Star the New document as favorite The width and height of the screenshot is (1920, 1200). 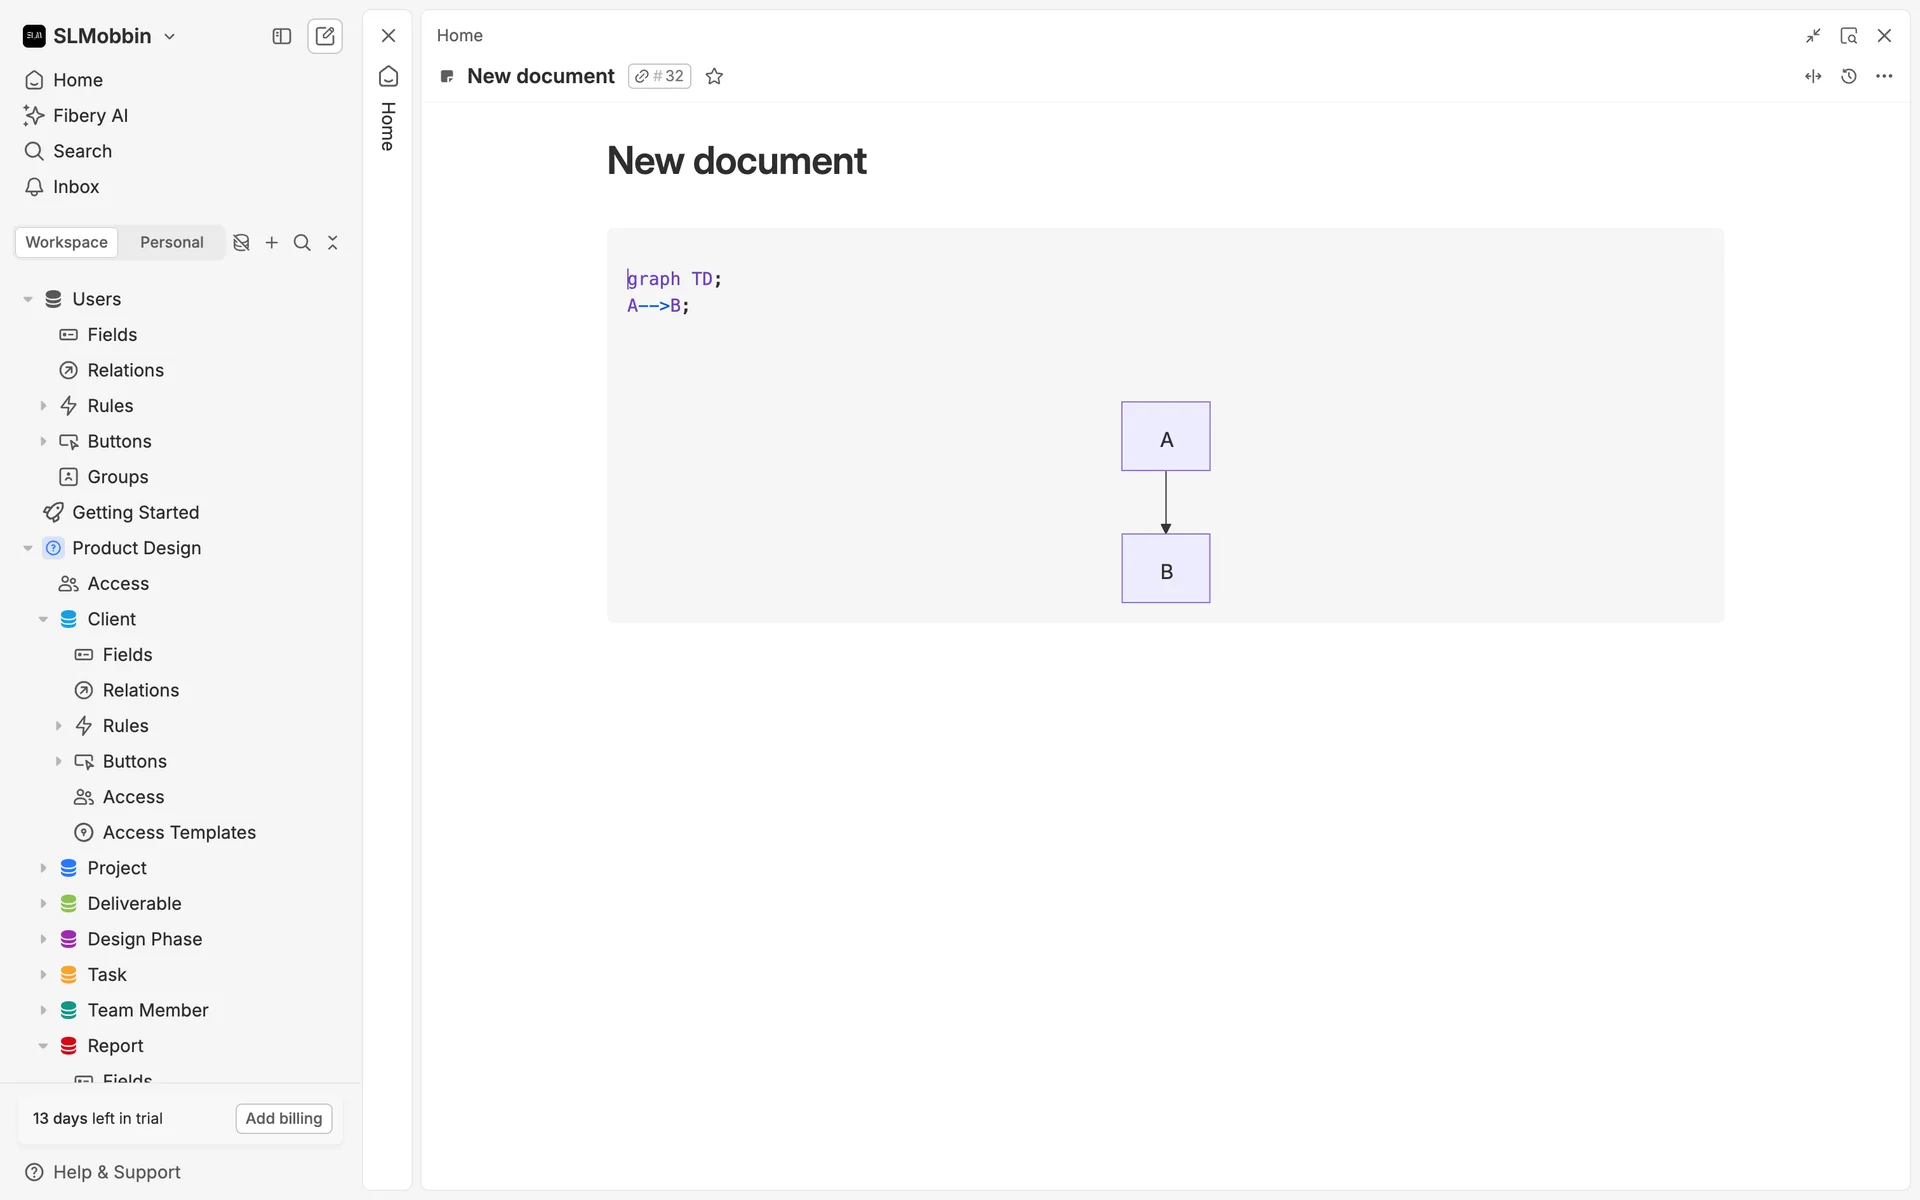pyautogui.click(x=714, y=76)
